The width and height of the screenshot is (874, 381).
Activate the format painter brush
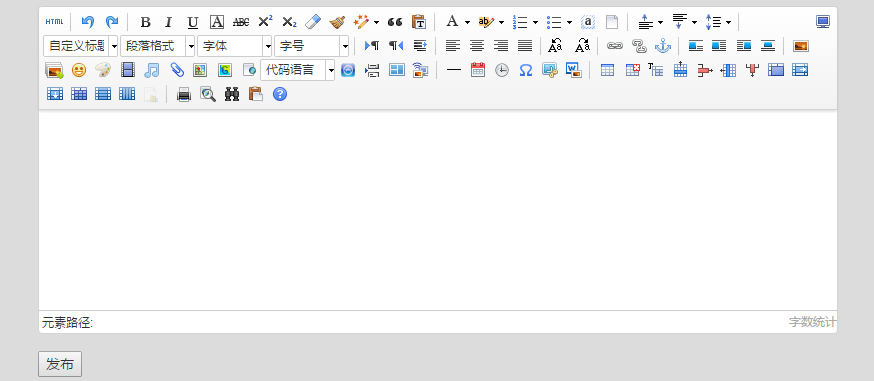coord(337,22)
